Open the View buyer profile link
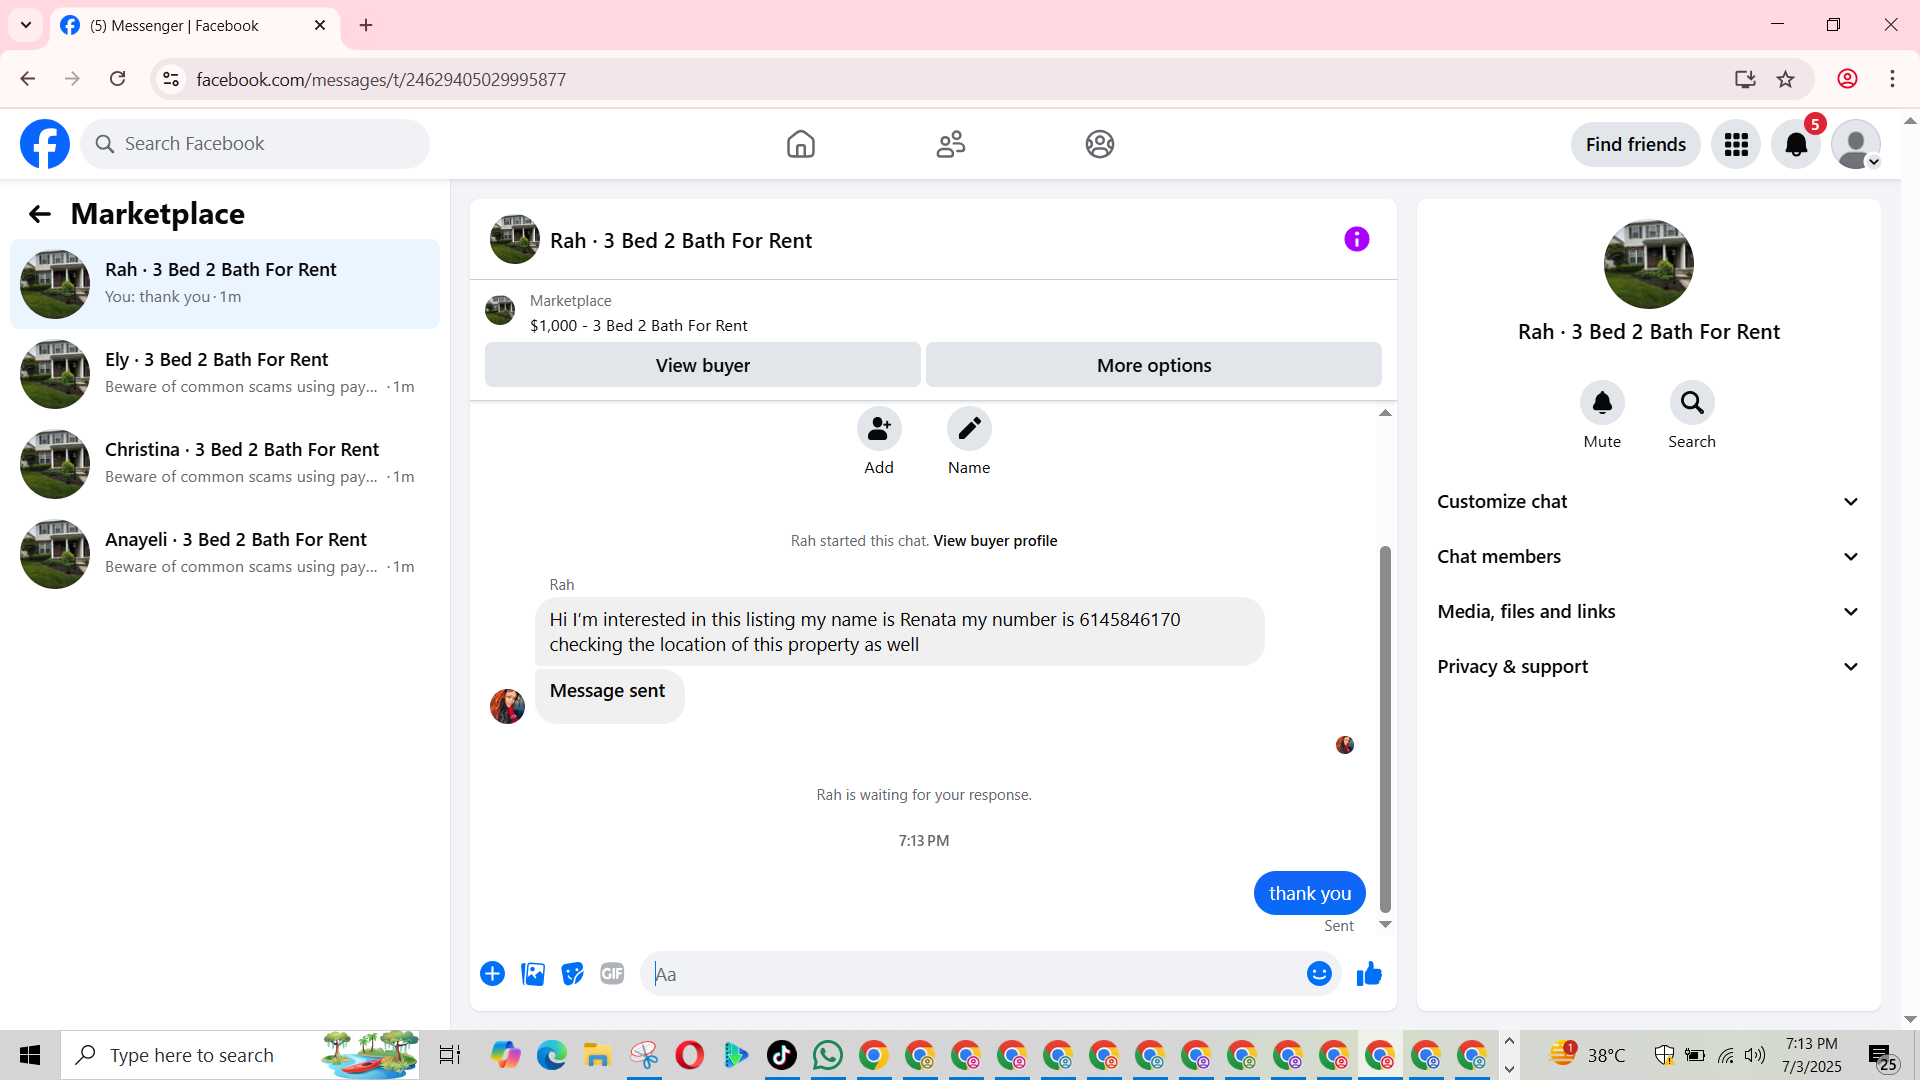 point(995,541)
